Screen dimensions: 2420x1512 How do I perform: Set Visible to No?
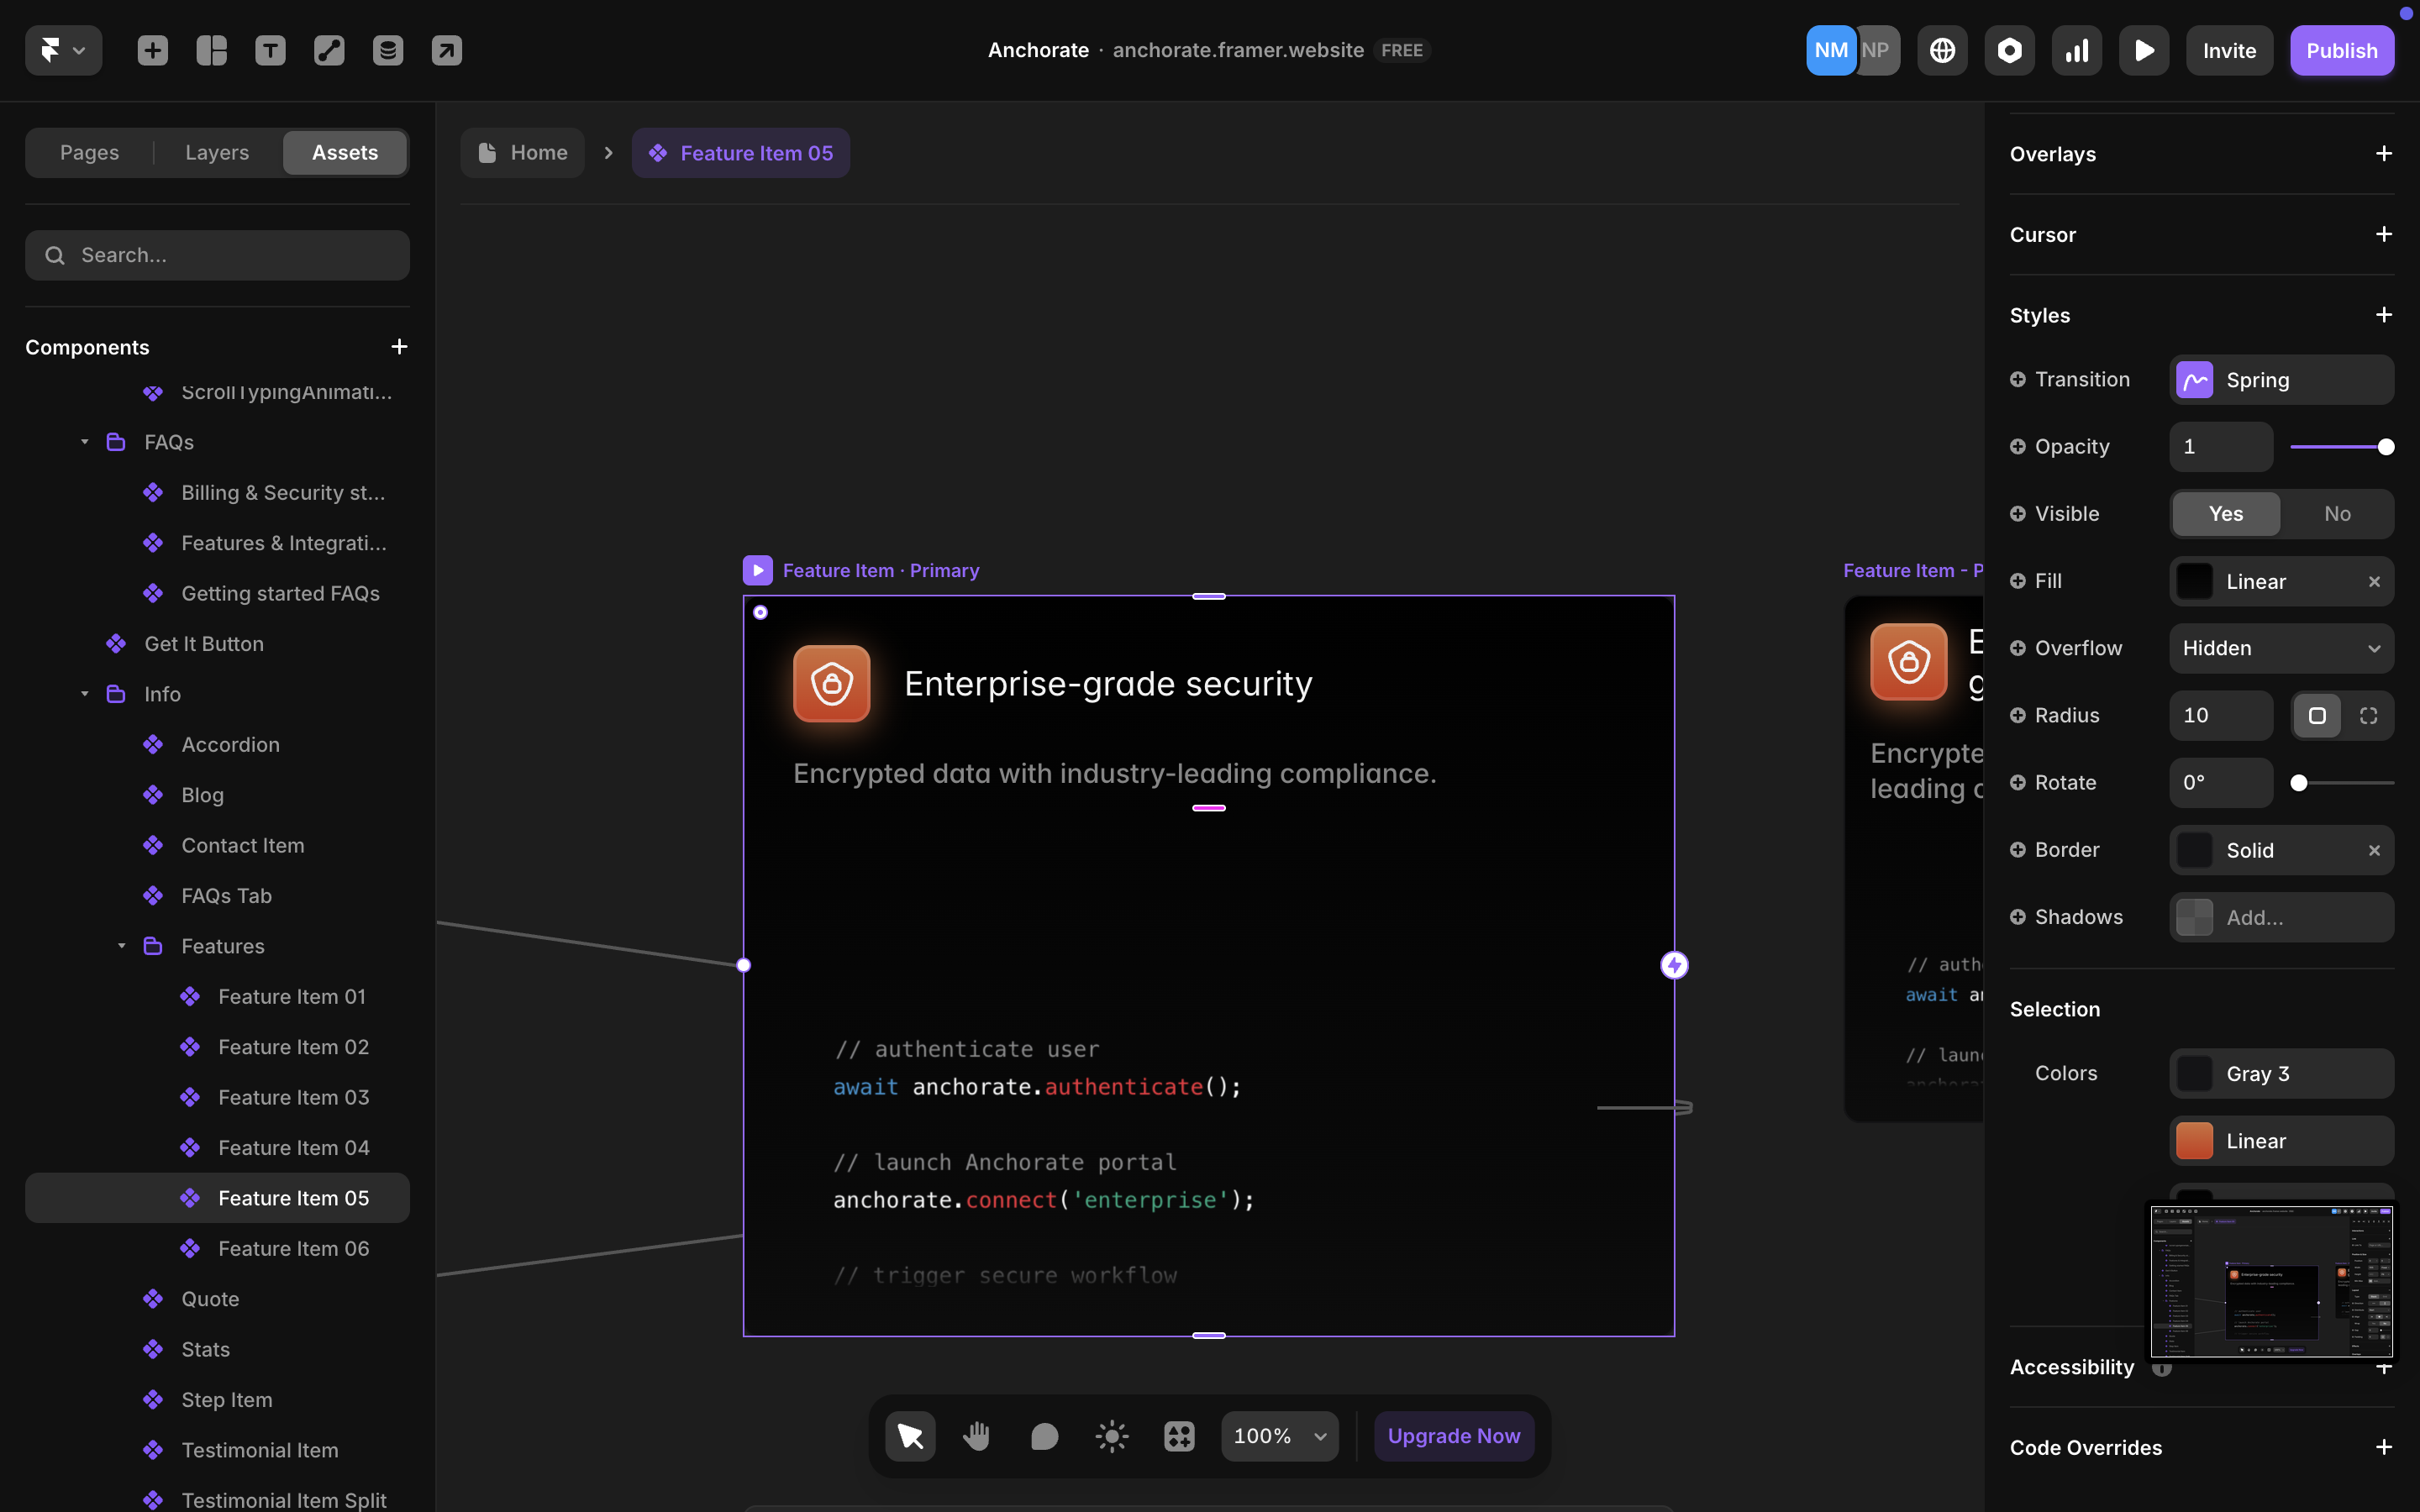point(2337,514)
